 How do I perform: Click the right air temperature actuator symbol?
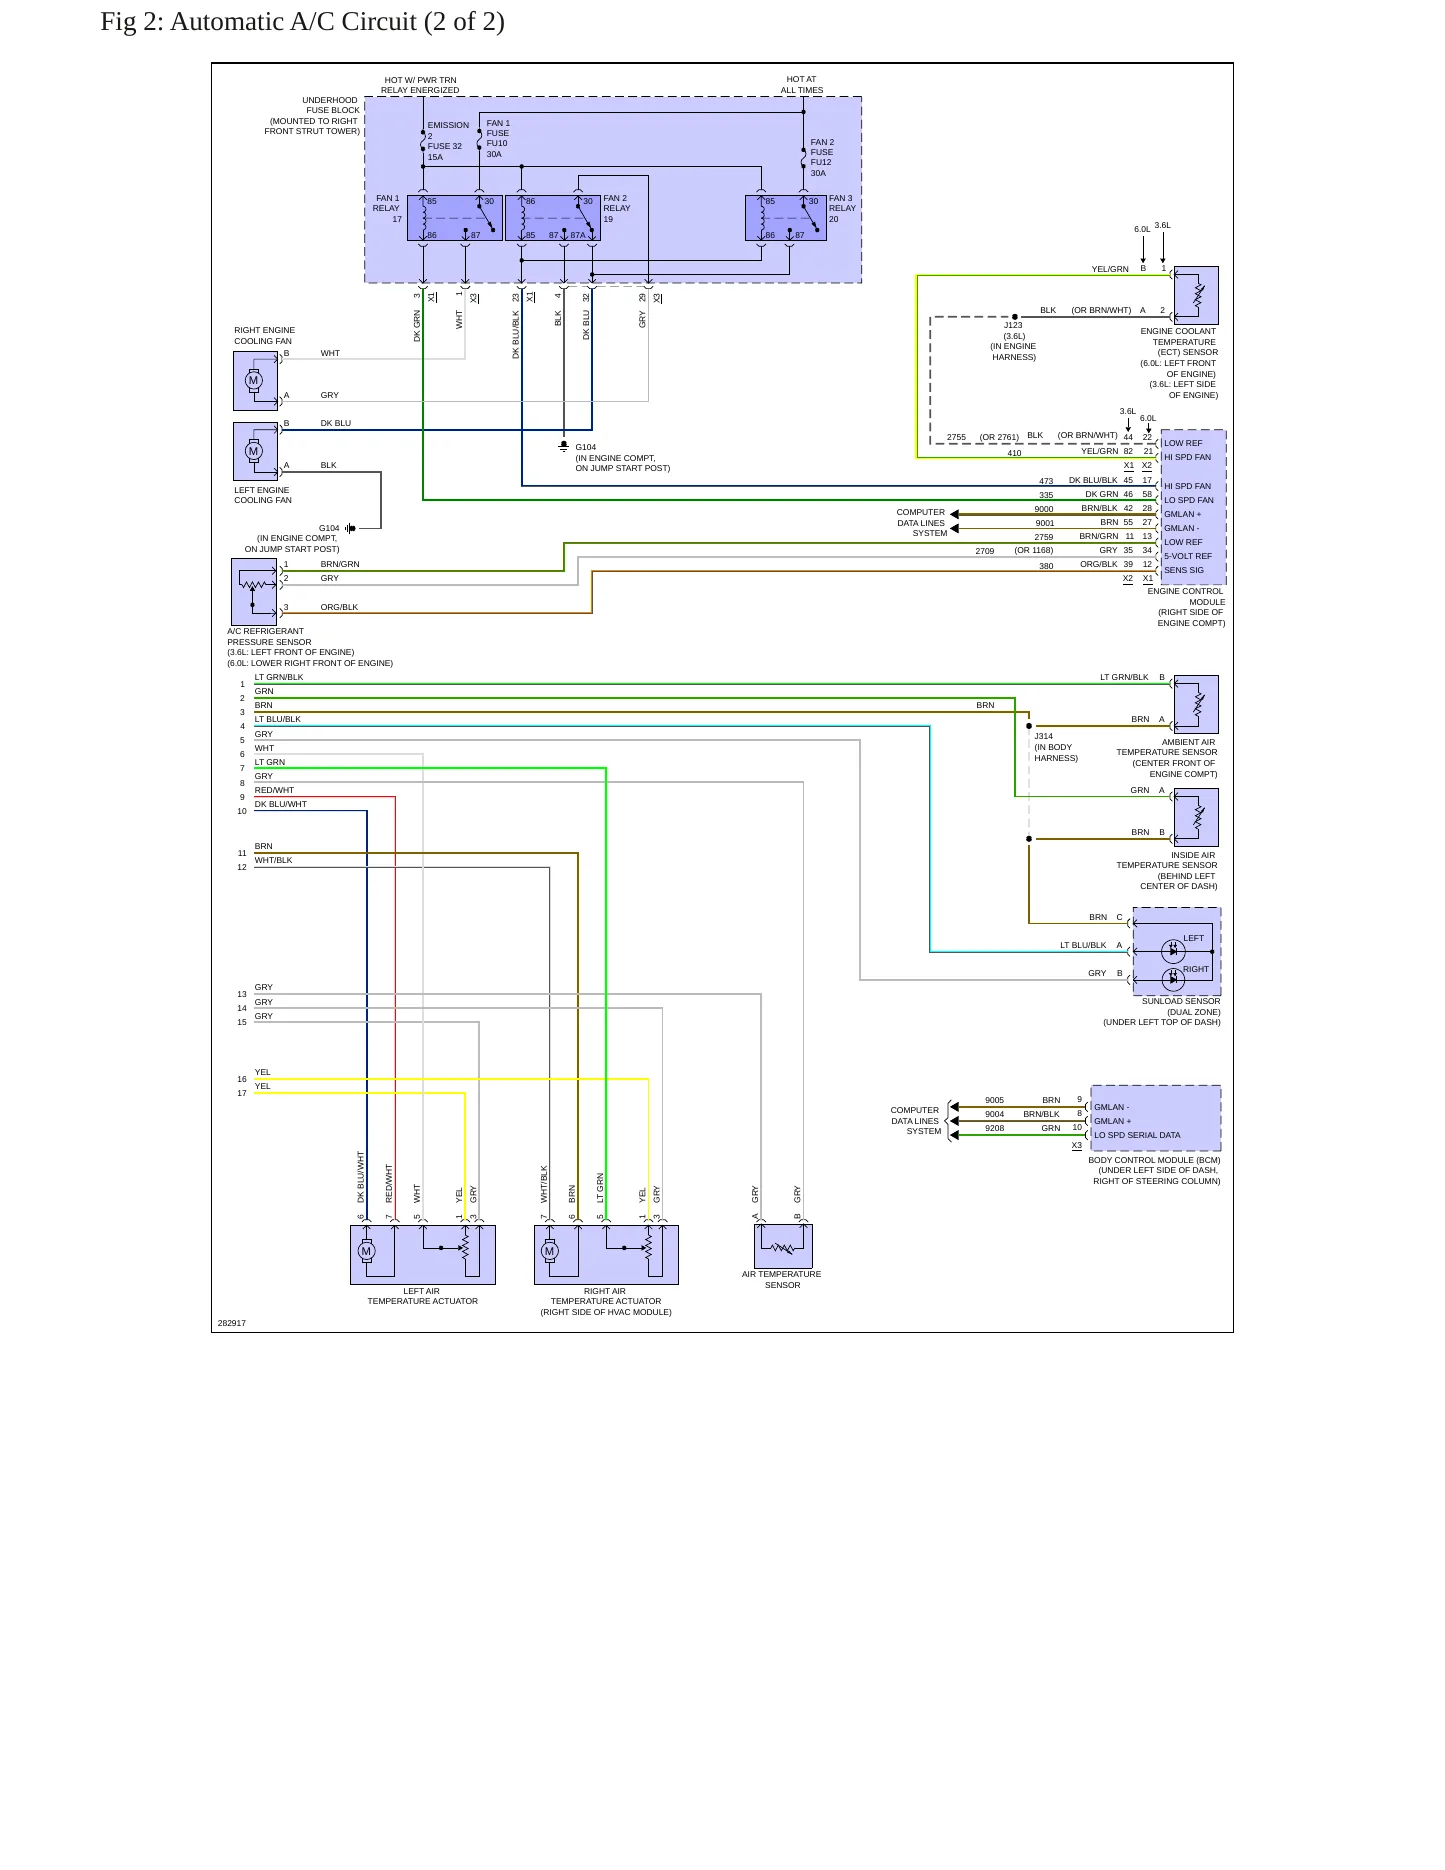(x=606, y=1255)
